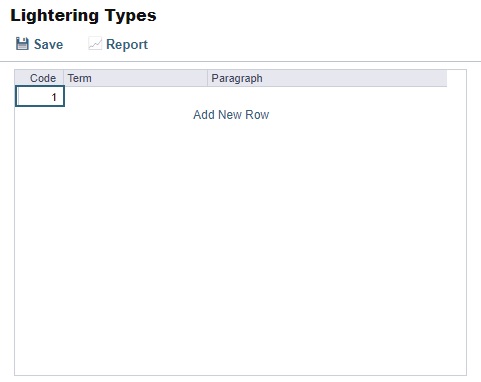Click the Lightering Types page heading
Image resolution: width=481 pixels, height=382 pixels.
83,16
